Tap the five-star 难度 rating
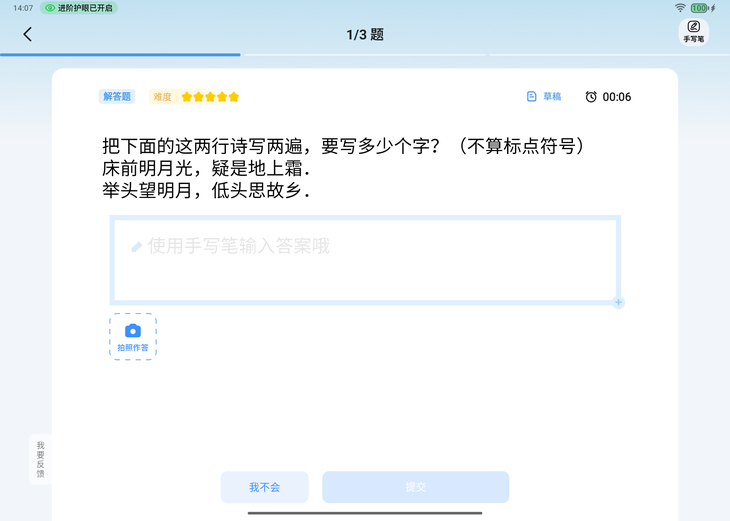 click(x=194, y=96)
